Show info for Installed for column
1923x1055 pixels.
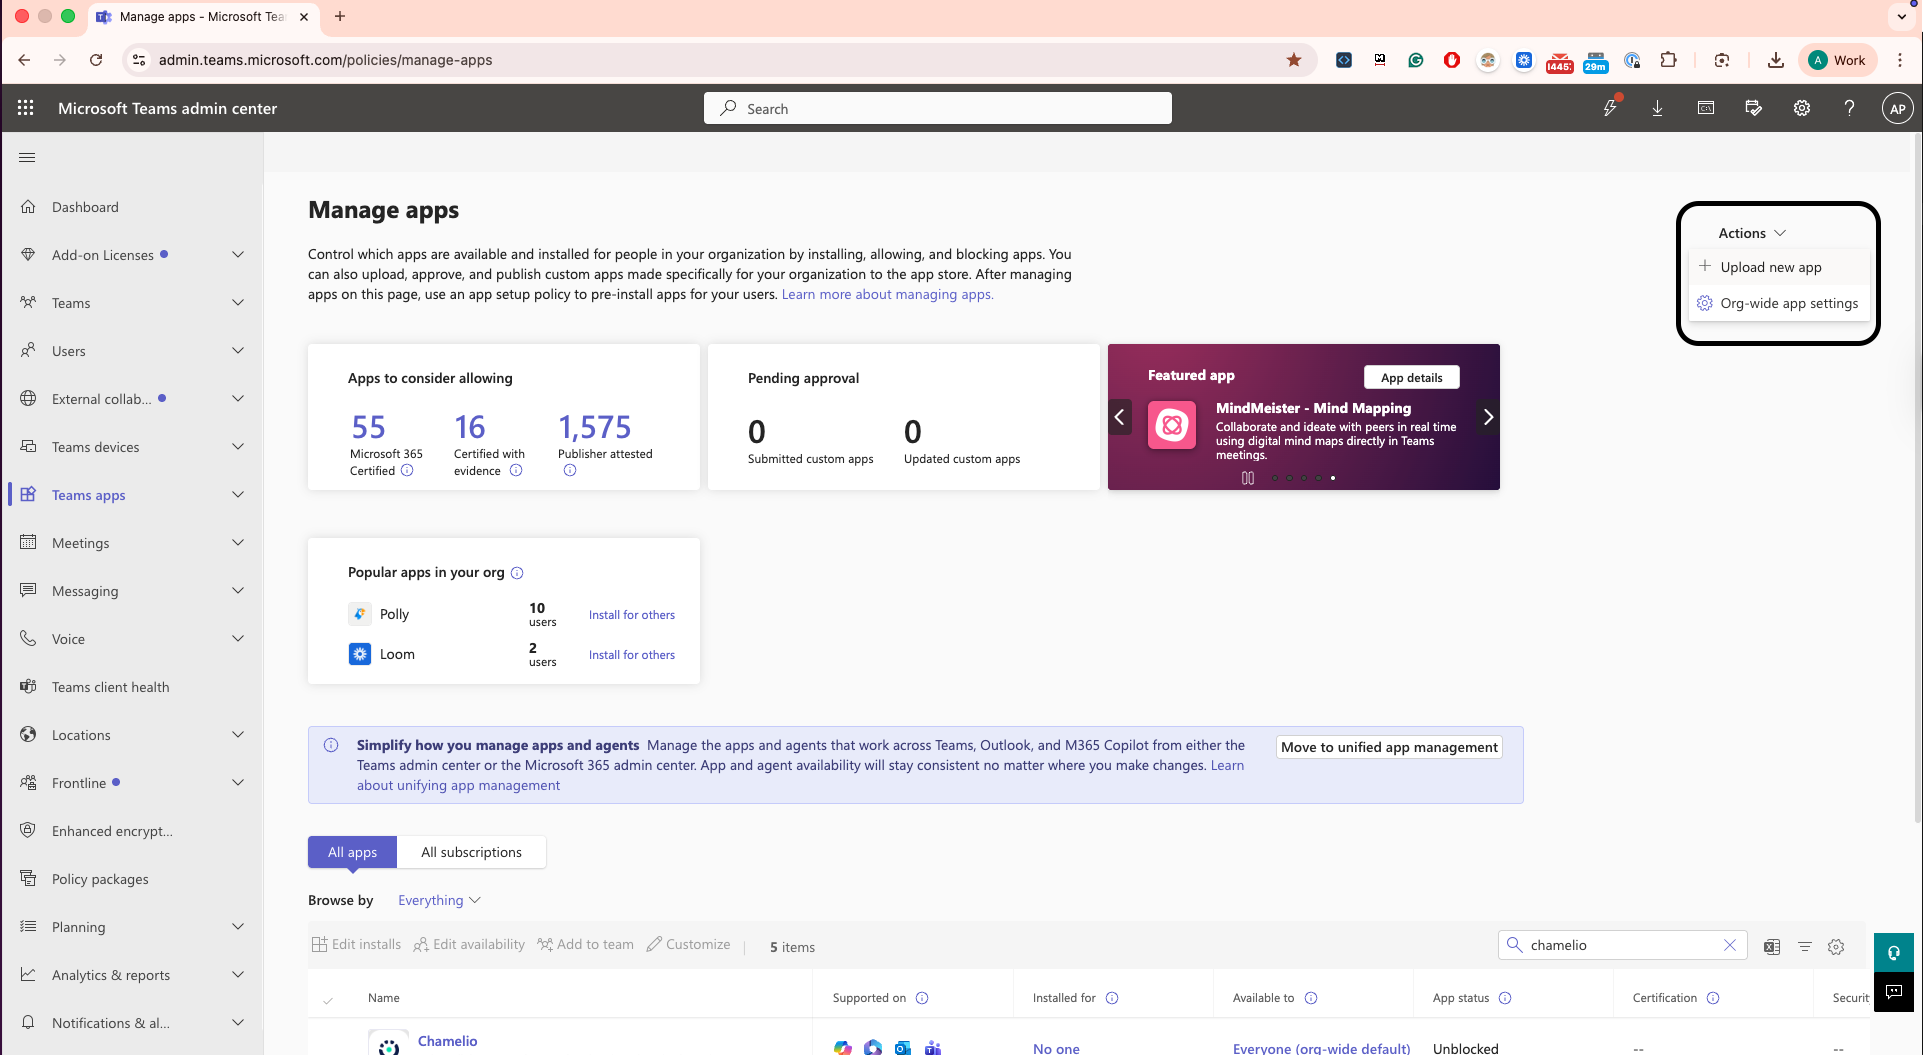(x=1112, y=998)
